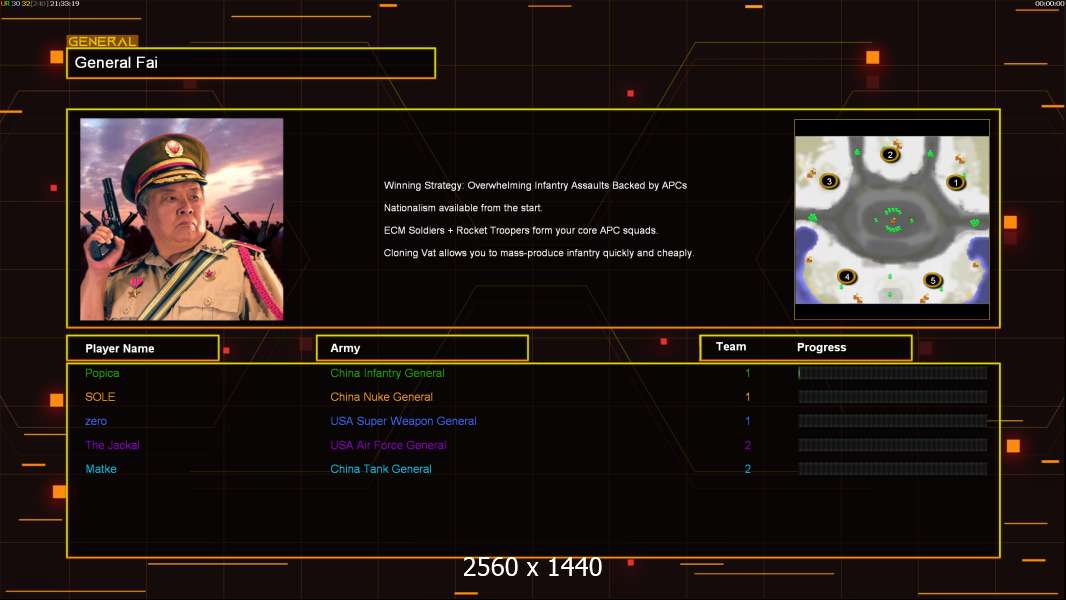Click SOLE's loading progress bar

[x=893, y=397]
